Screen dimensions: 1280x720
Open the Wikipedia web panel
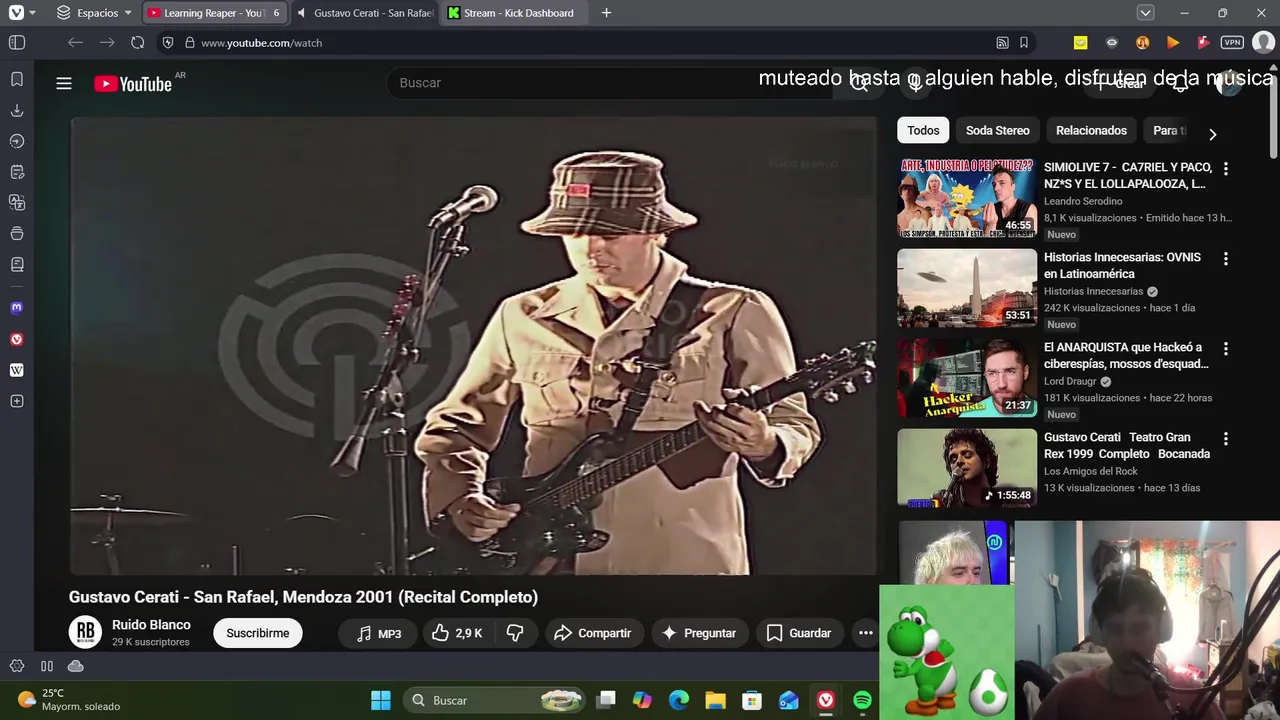click(17, 370)
